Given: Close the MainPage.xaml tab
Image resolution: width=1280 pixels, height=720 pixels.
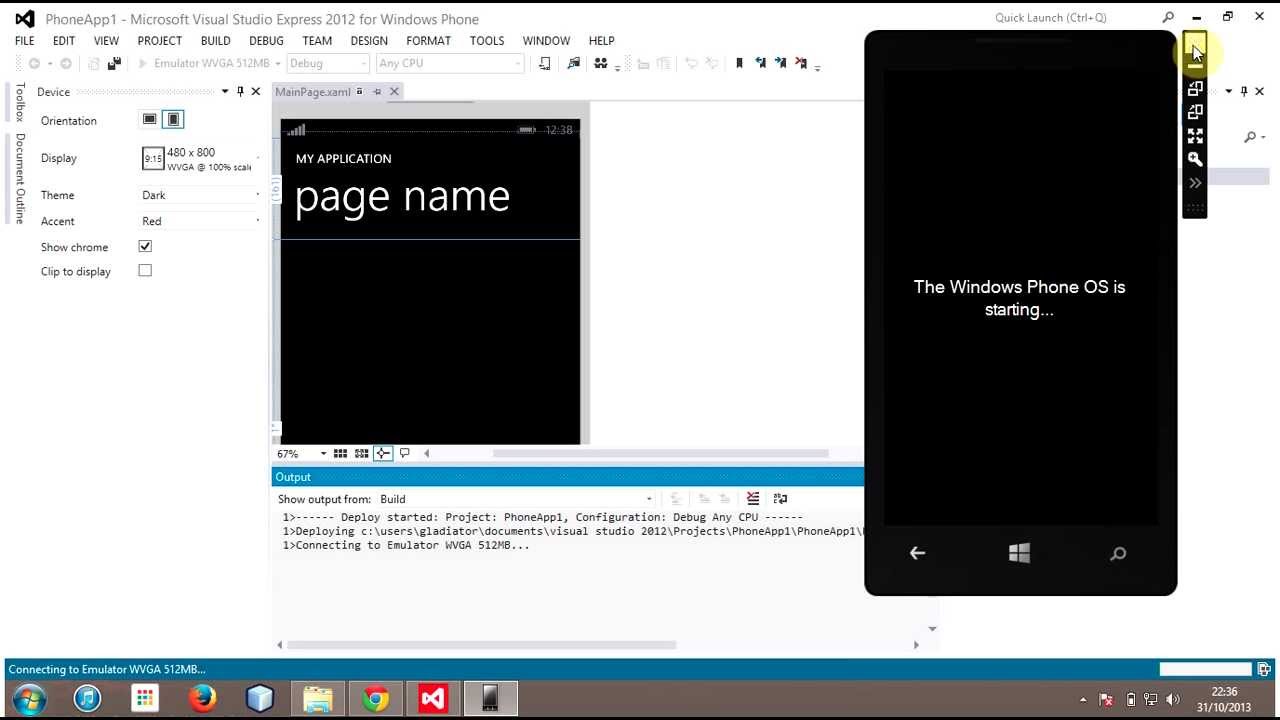Looking at the screenshot, I should pos(394,91).
